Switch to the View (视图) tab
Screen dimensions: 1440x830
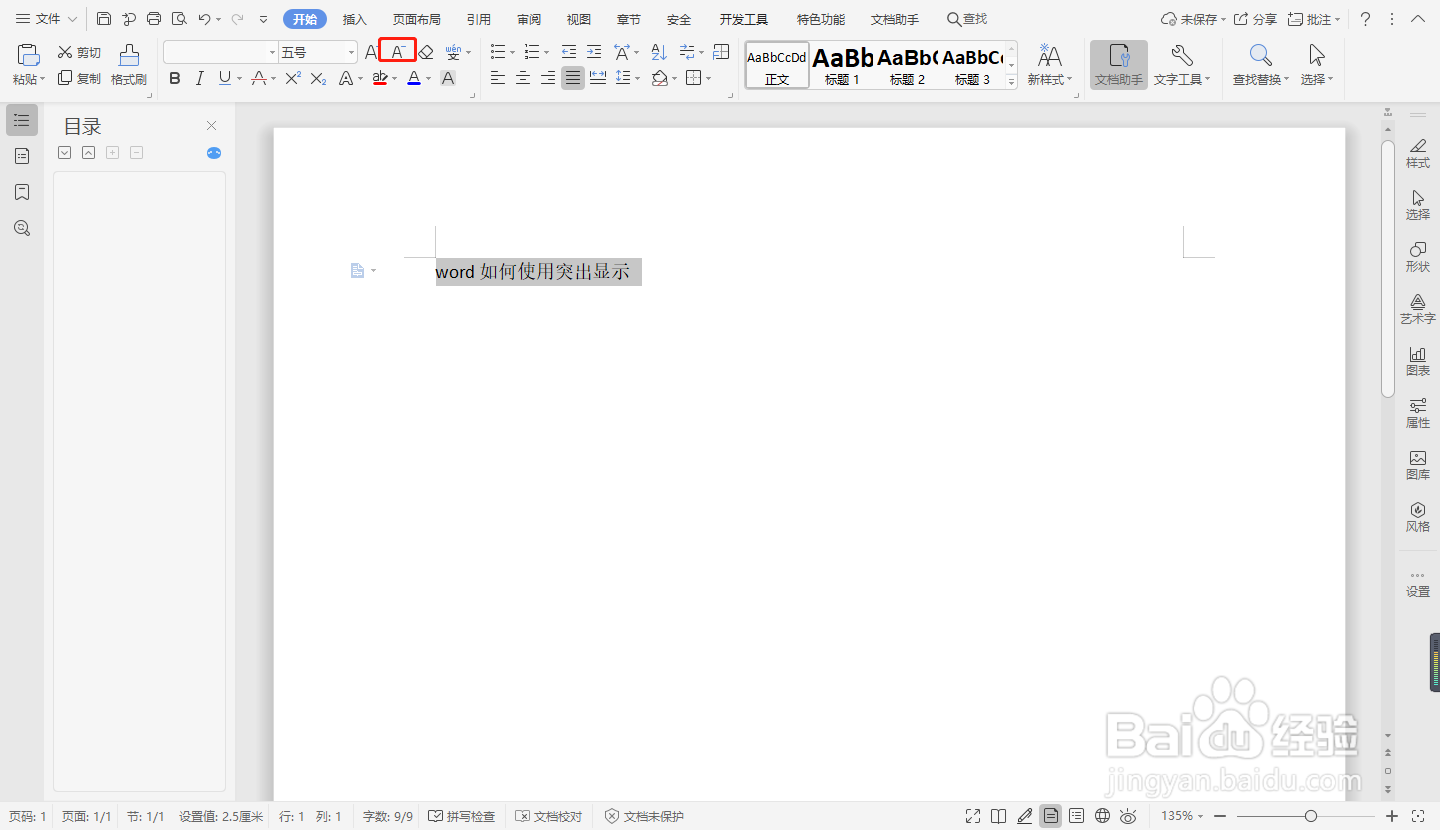579,19
